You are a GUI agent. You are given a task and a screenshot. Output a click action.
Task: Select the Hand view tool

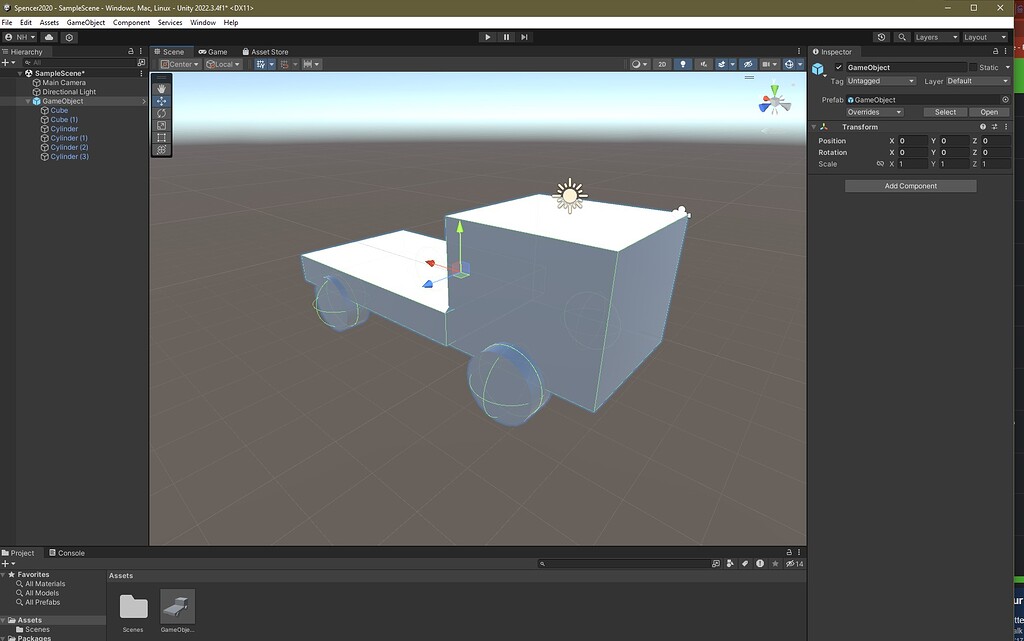[x=161, y=89]
